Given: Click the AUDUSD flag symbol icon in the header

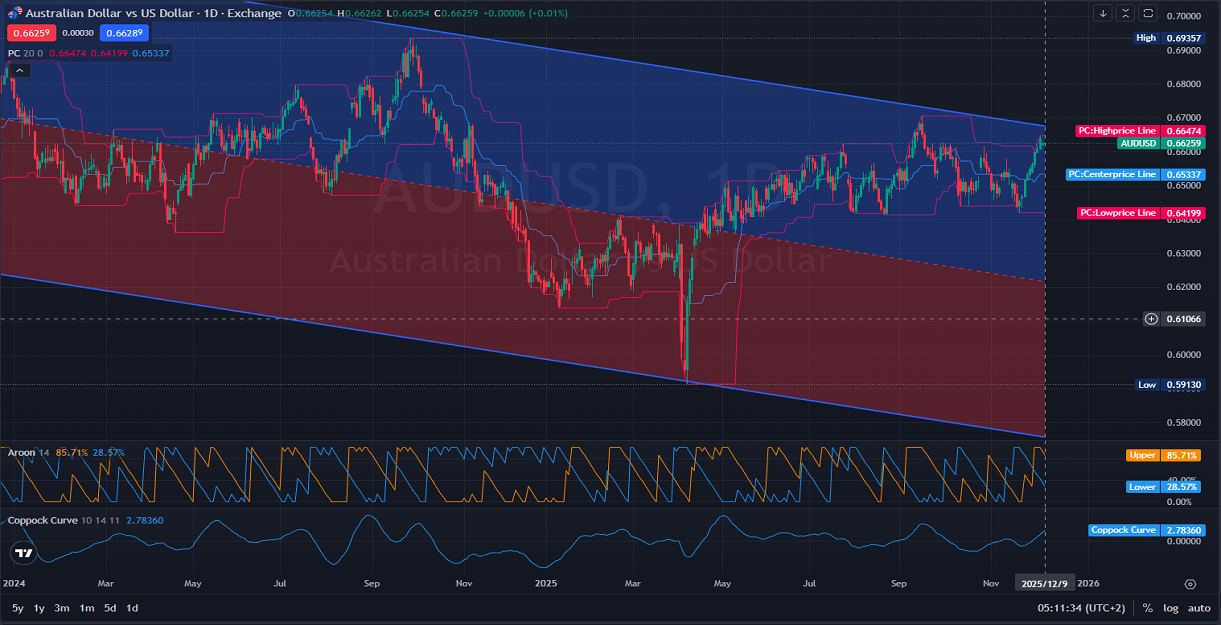Looking at the screenshot, I should [14, 13].
